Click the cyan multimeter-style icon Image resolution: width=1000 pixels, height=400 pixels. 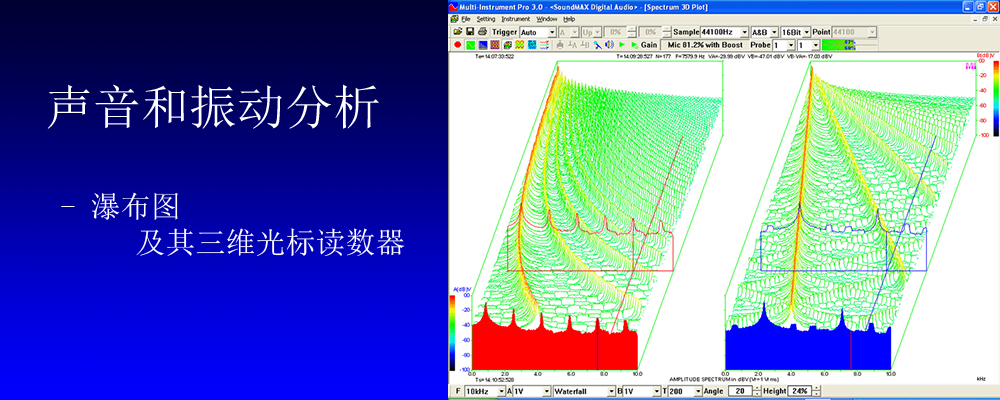pos(532,45)
